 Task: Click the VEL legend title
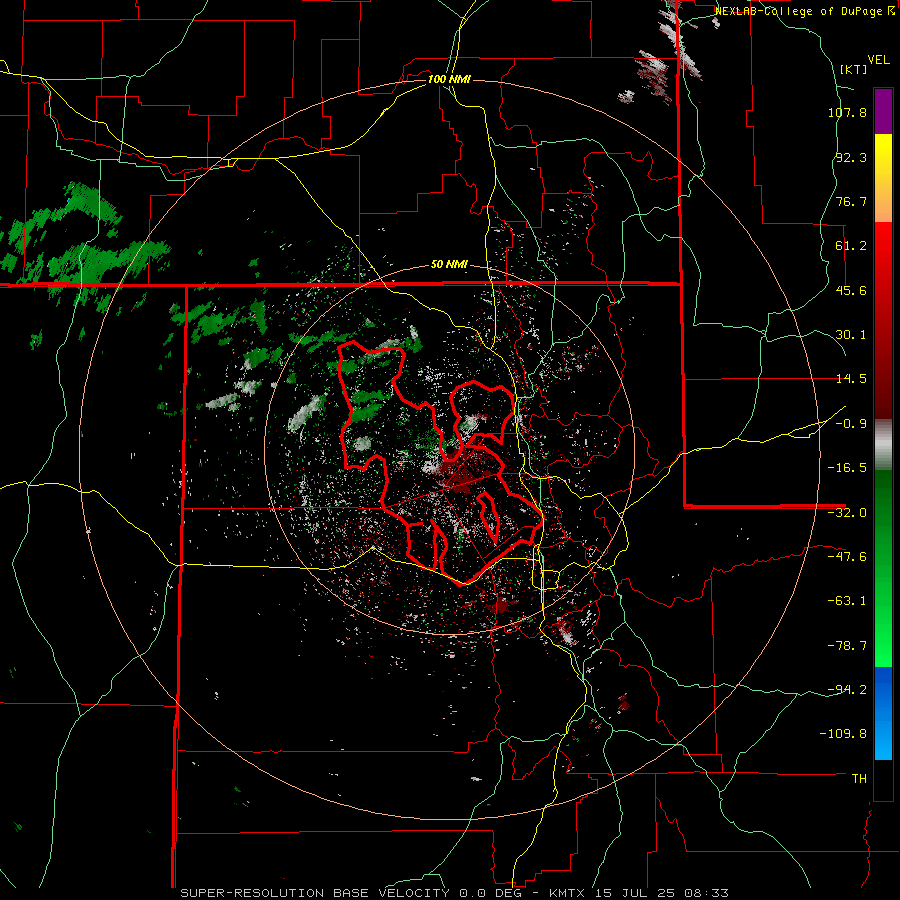pos(878,60)
